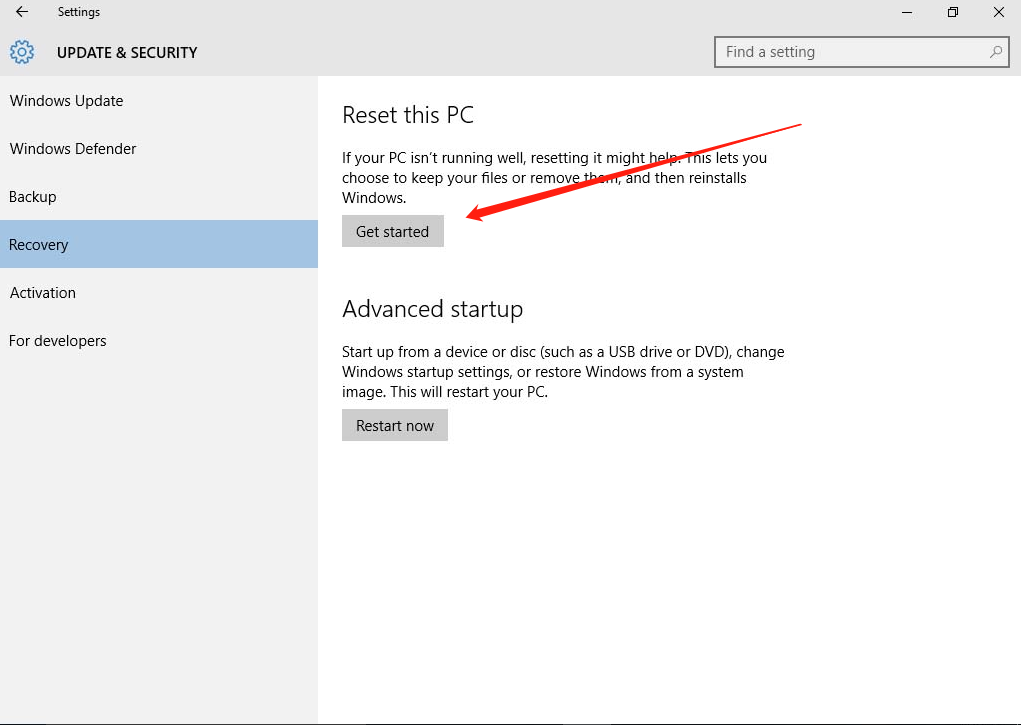The image size is (1021, 725).
Task: Close the Settings window
Action: click(998, 12)
